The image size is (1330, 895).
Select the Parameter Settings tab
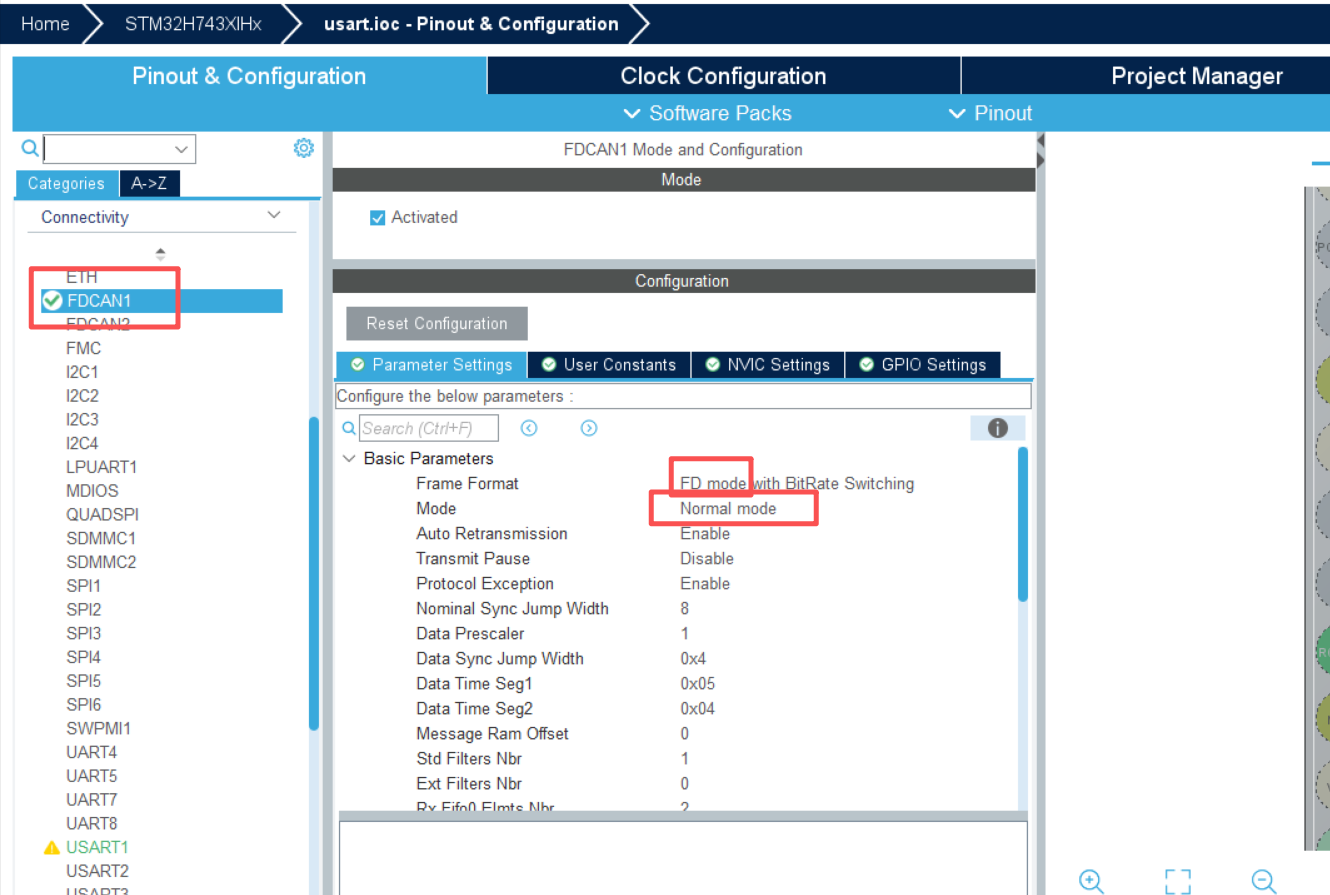[431, 365]
